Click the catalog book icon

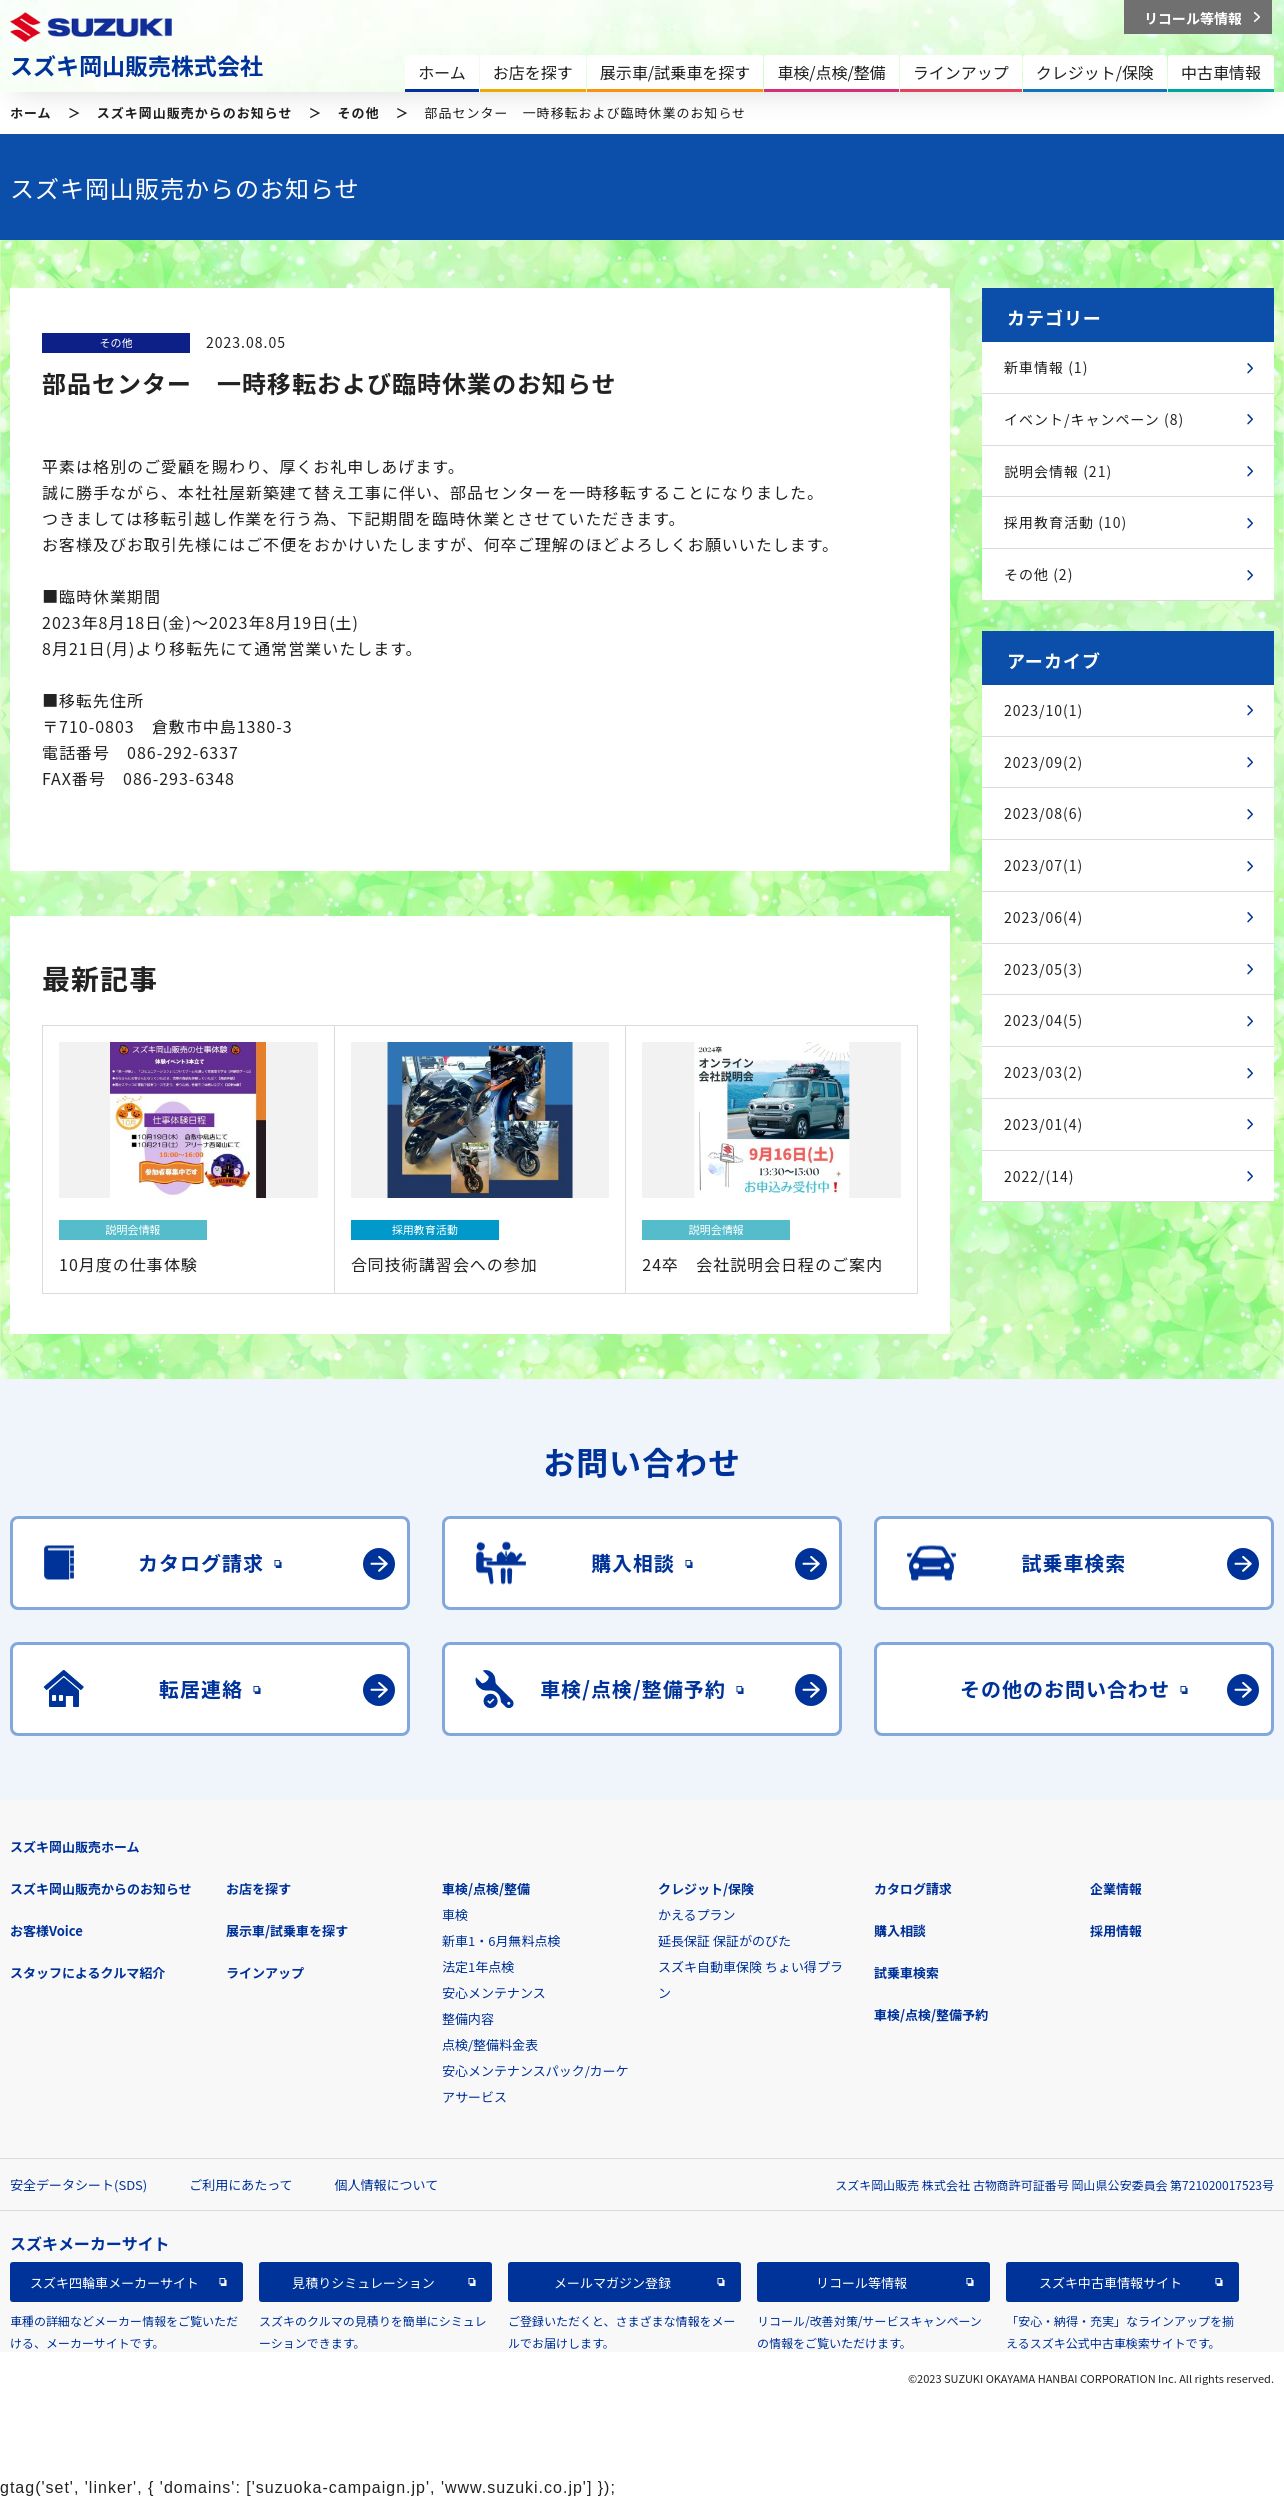tap(60, 1562)
